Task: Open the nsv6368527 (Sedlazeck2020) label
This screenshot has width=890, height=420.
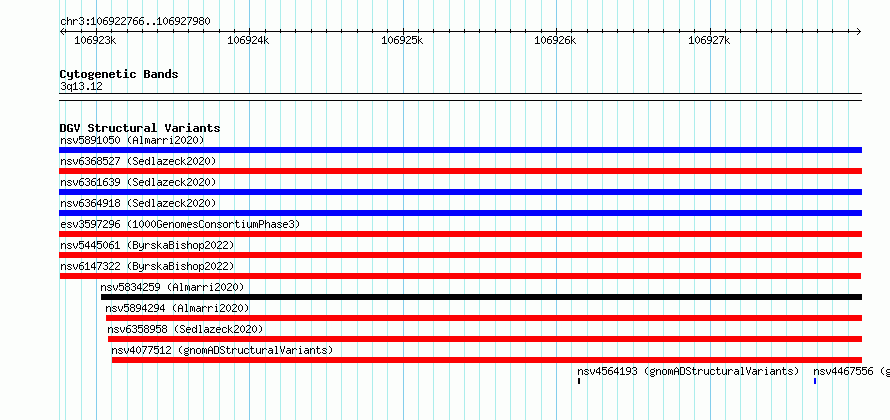Action: 138,161
